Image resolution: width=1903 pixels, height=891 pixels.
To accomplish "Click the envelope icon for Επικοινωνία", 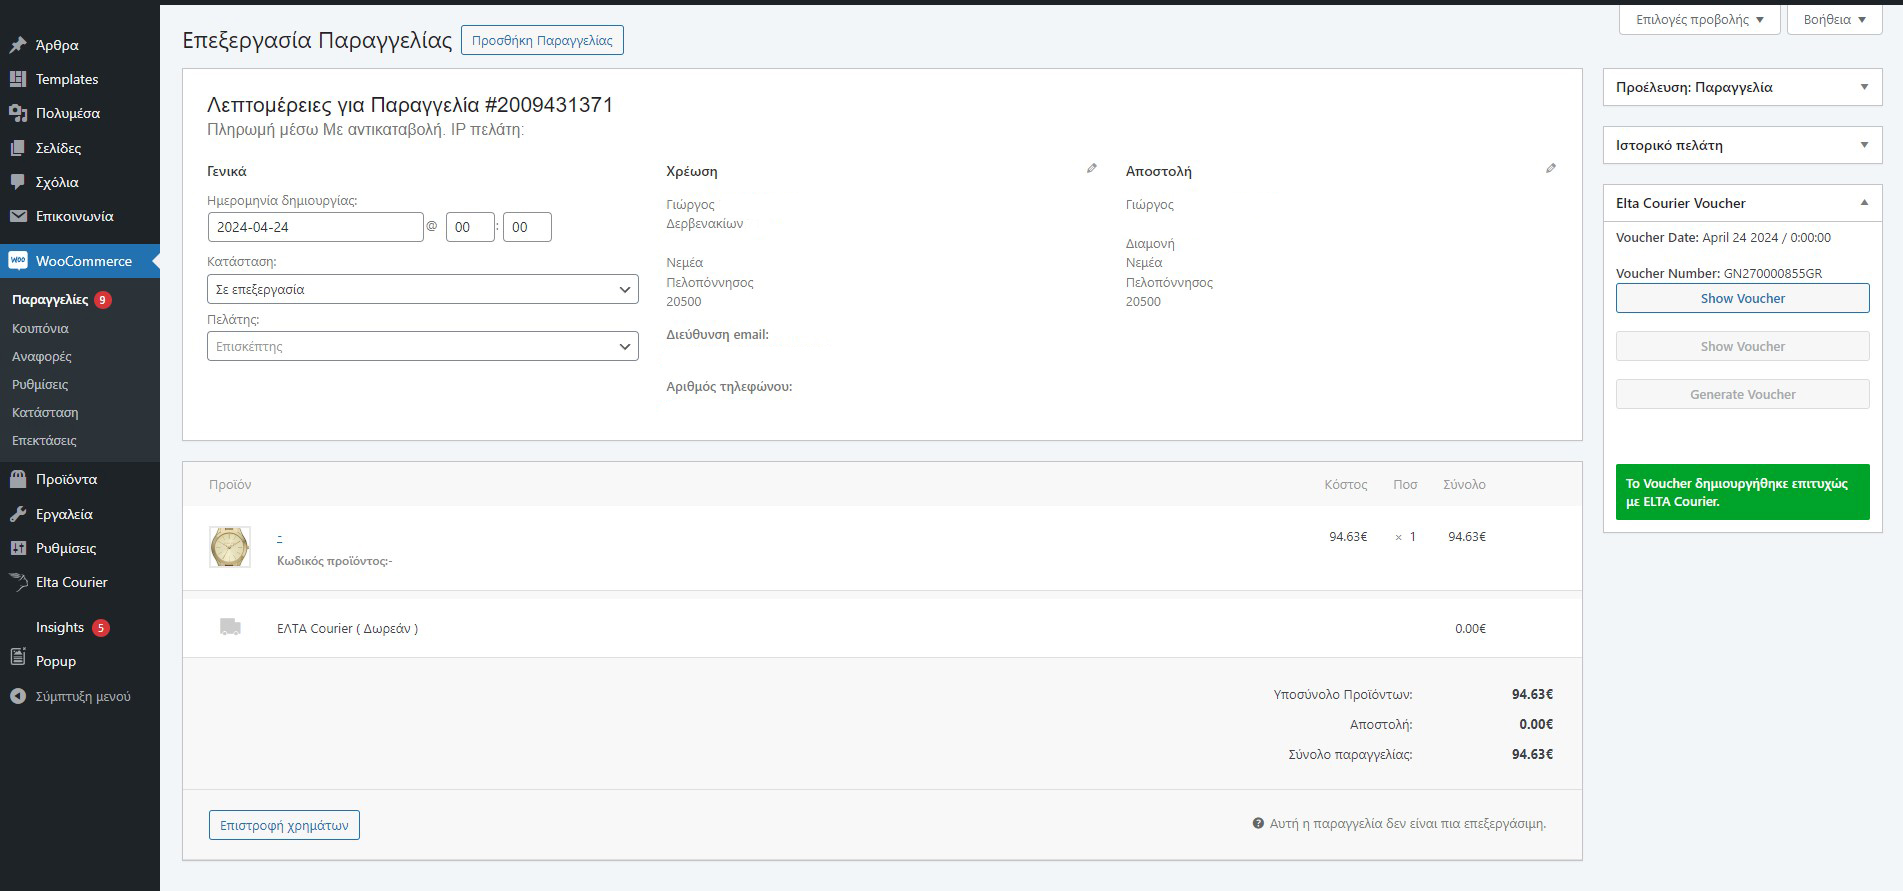I will (x=18, y=216).
